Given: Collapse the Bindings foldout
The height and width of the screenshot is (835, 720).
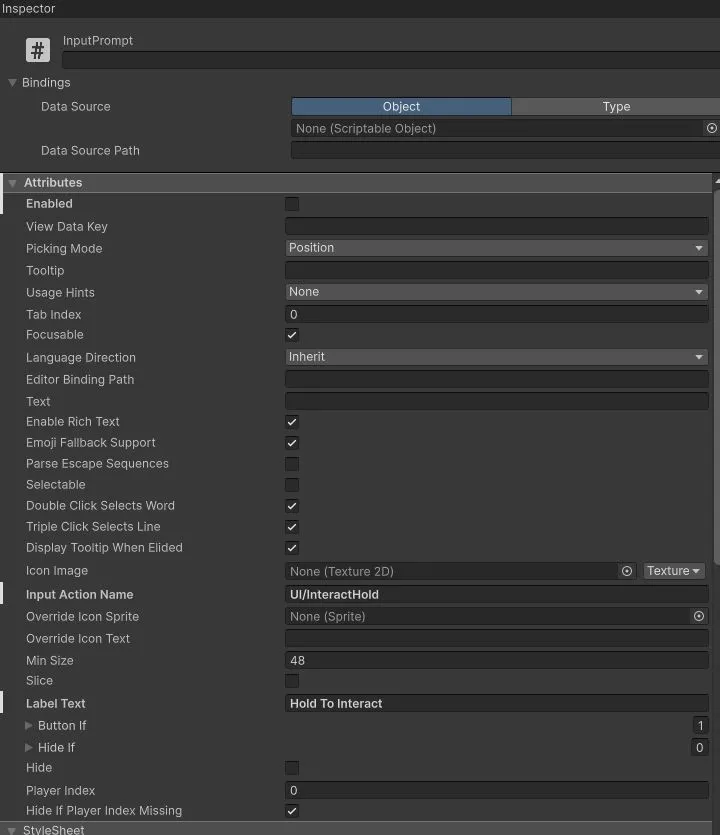Looking at the screenshot, I should 12,82.
